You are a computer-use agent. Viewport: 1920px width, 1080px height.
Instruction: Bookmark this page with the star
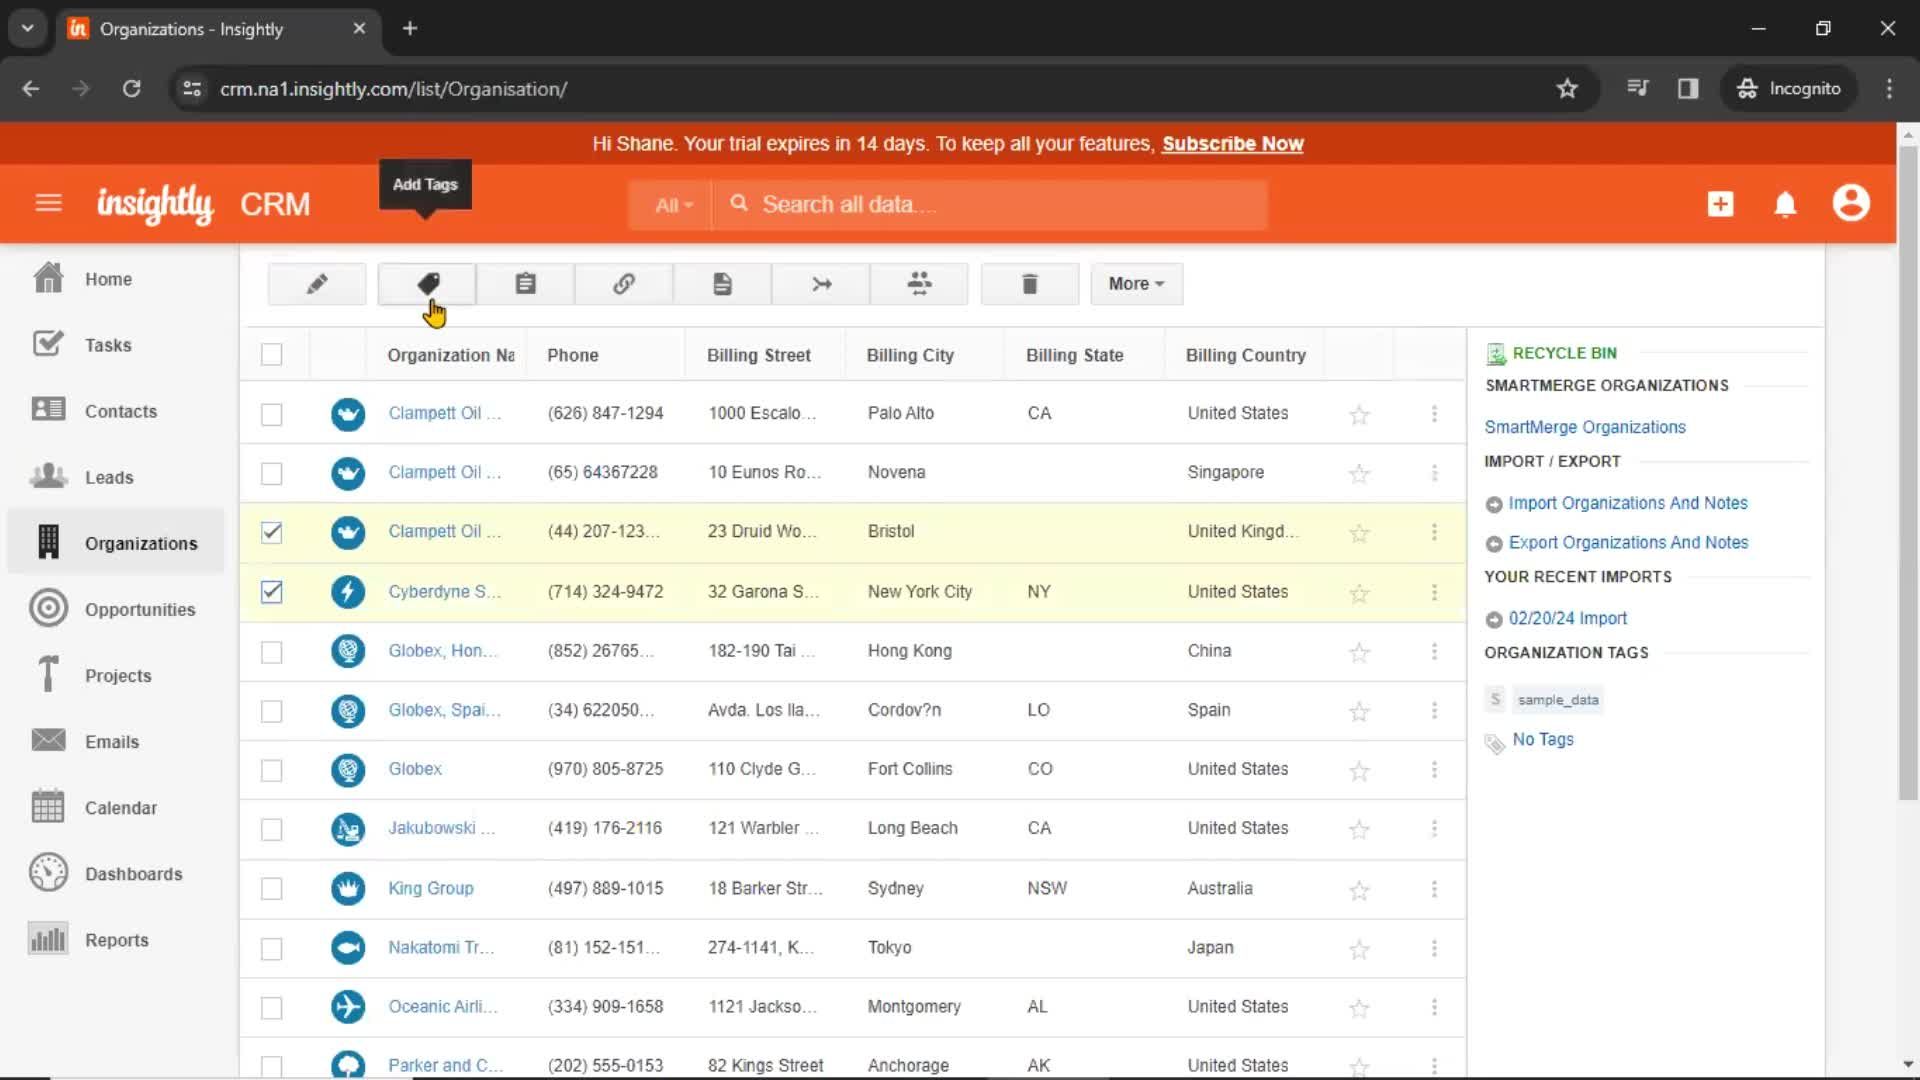(1567, 89)
